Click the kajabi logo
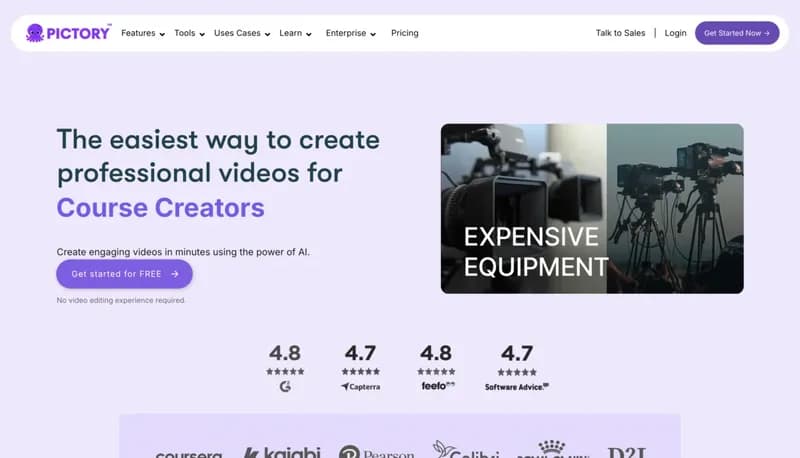Image resolution: width=800 pixels, height=458 pixels. [282, 452]
